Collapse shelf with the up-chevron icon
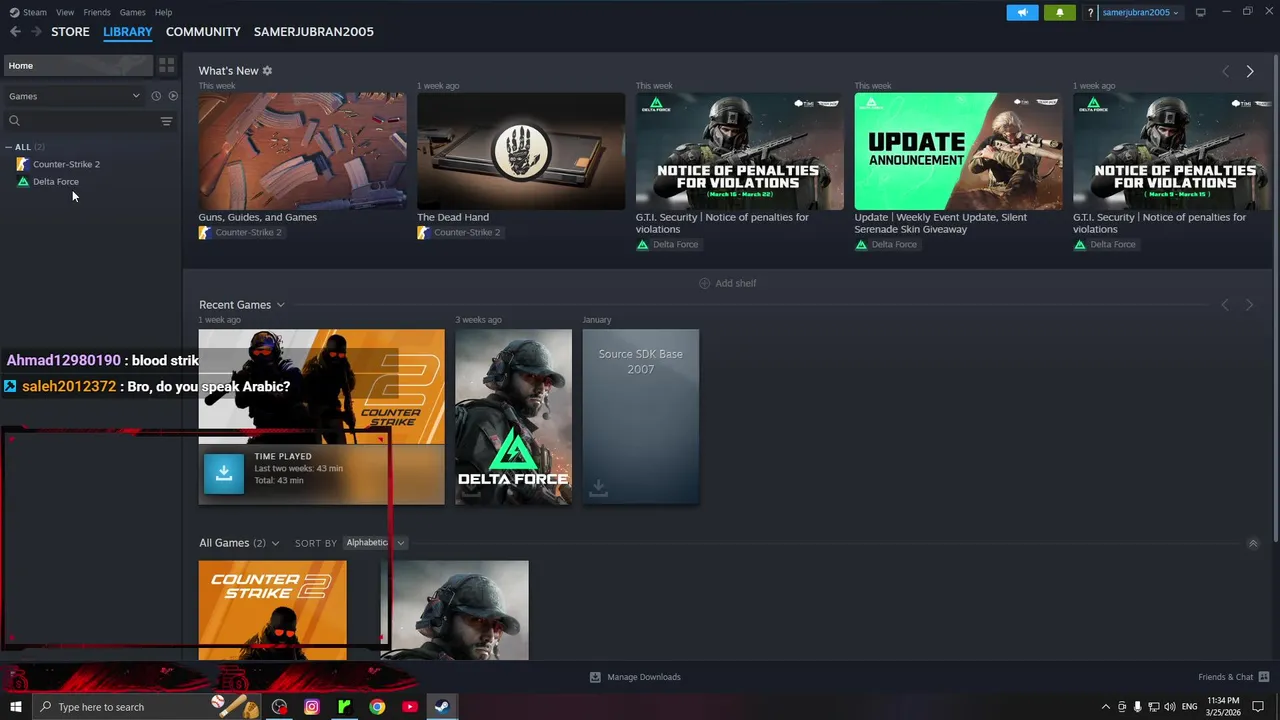The width and height of the screenshot is (1280, 720). coord(1253,543)
